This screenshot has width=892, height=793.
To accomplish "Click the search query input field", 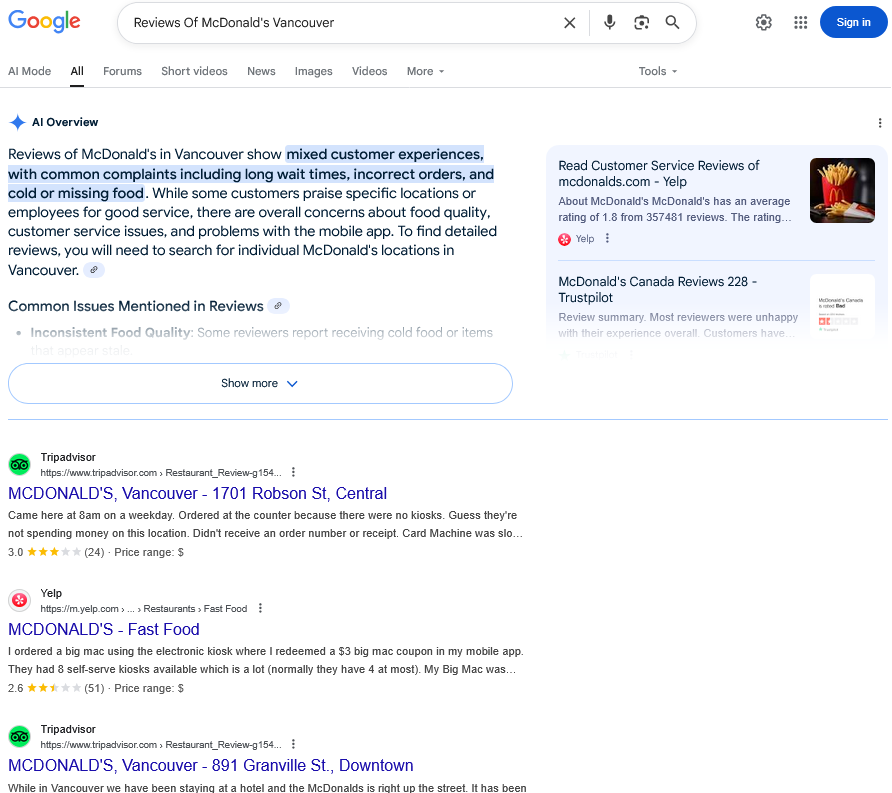I will pos(341,23).
